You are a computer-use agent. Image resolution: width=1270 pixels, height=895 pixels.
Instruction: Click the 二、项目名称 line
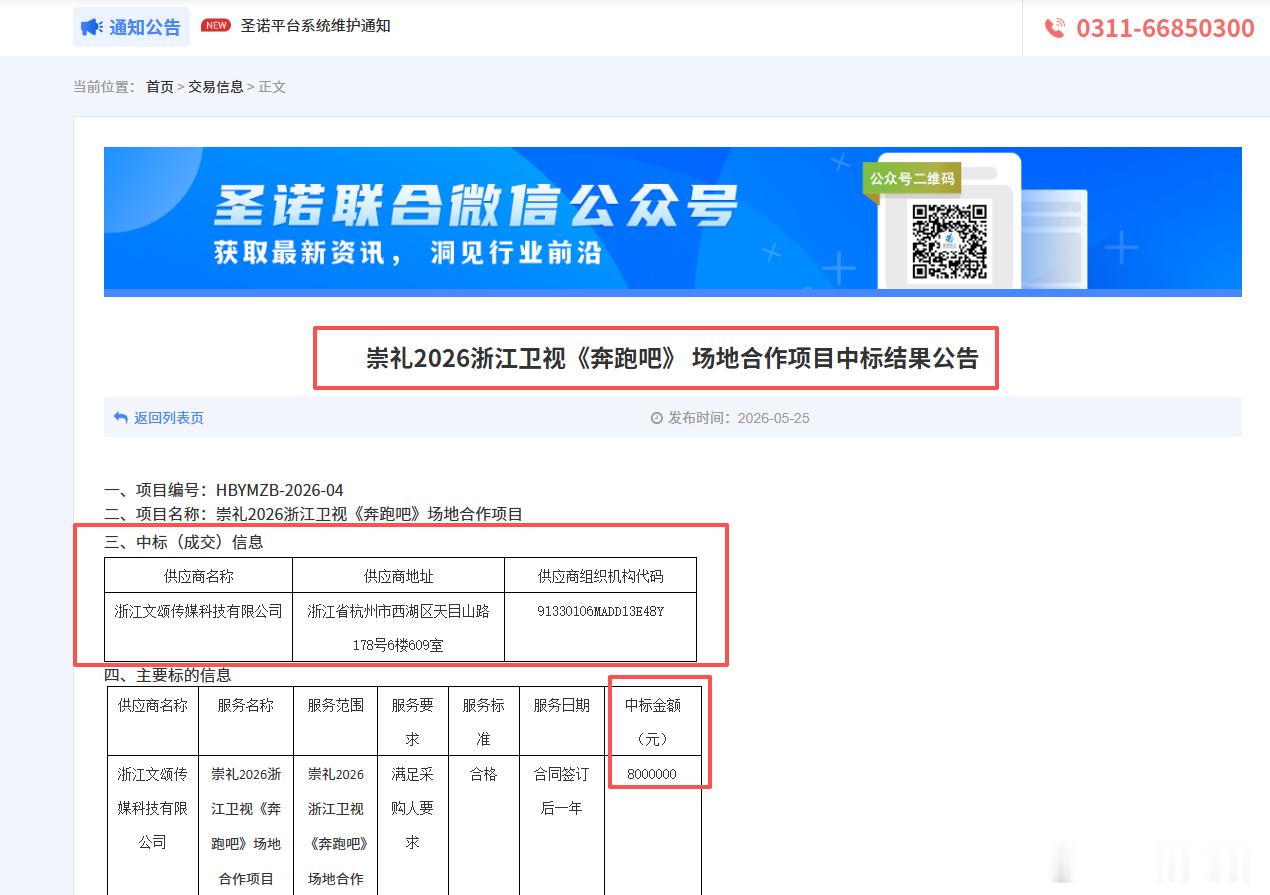tap(314, 514)
